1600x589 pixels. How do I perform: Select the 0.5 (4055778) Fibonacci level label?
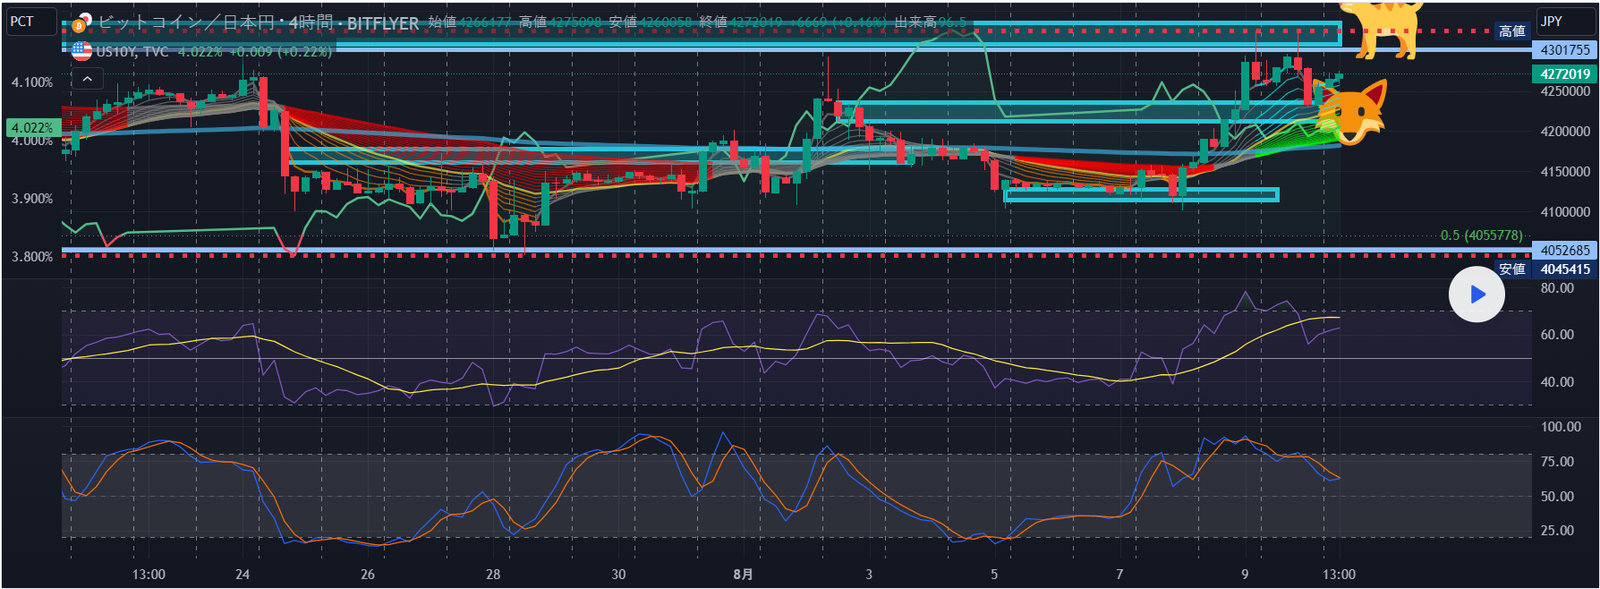(x=1480, y=235)
